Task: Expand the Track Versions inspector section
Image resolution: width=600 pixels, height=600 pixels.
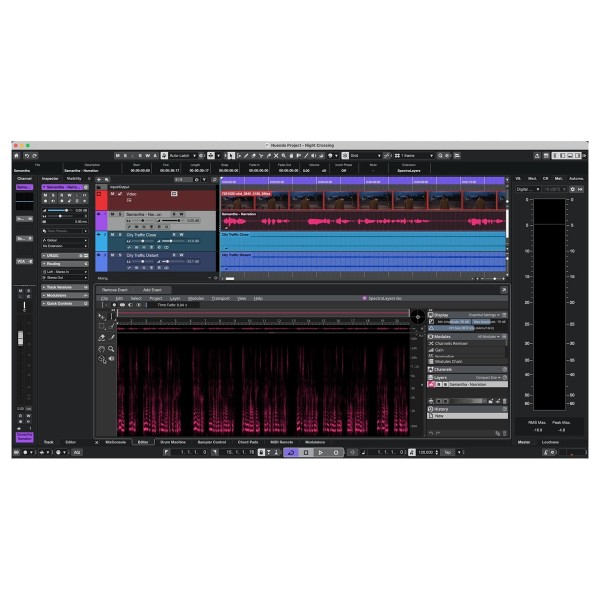Action: click(x=65, y=287)
